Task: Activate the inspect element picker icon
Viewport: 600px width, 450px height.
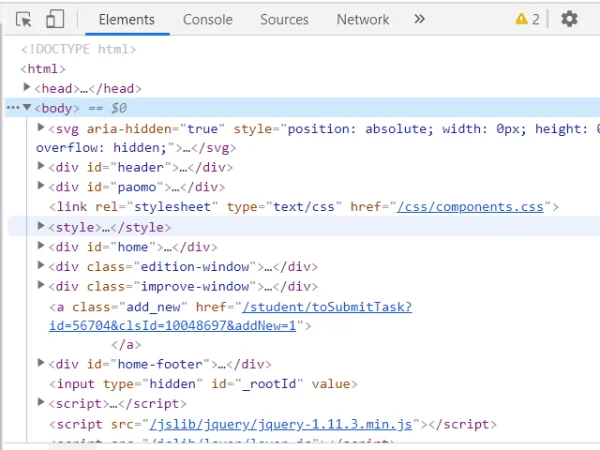Action: pyautogui.click(x=25, y=19)
